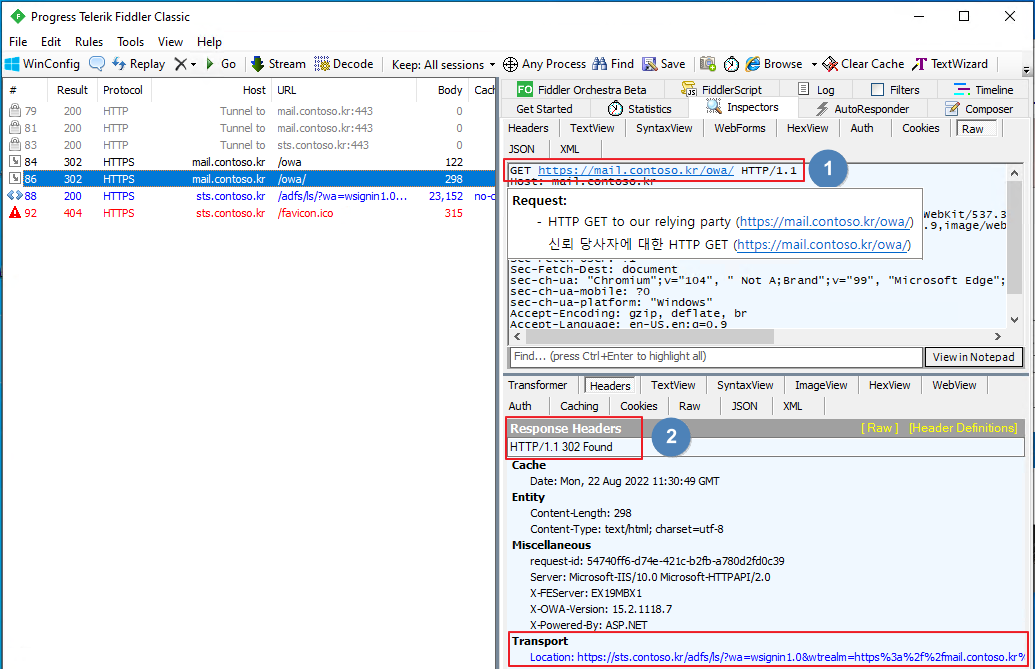
Task: Click Clear Cache in the toolbar
Action: pyautogui.click(x=863, y=64)
